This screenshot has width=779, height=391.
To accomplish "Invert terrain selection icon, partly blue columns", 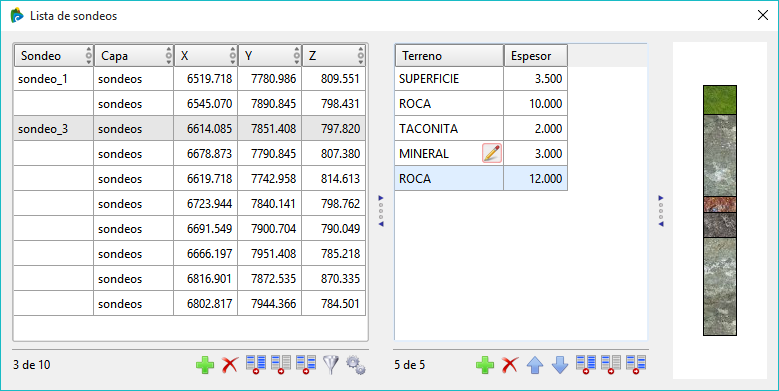I will pyautogui.click(x=636, y=365).
